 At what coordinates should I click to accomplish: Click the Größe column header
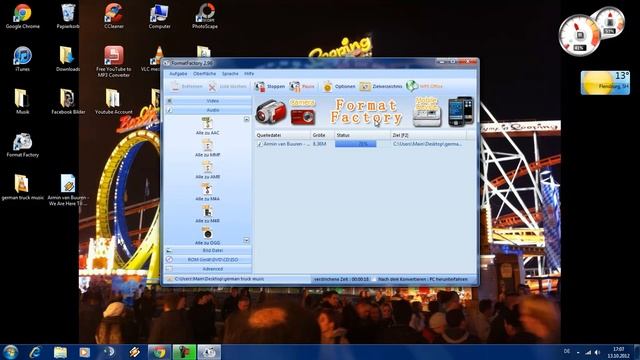pyautogui.click(x=322, y=135)
